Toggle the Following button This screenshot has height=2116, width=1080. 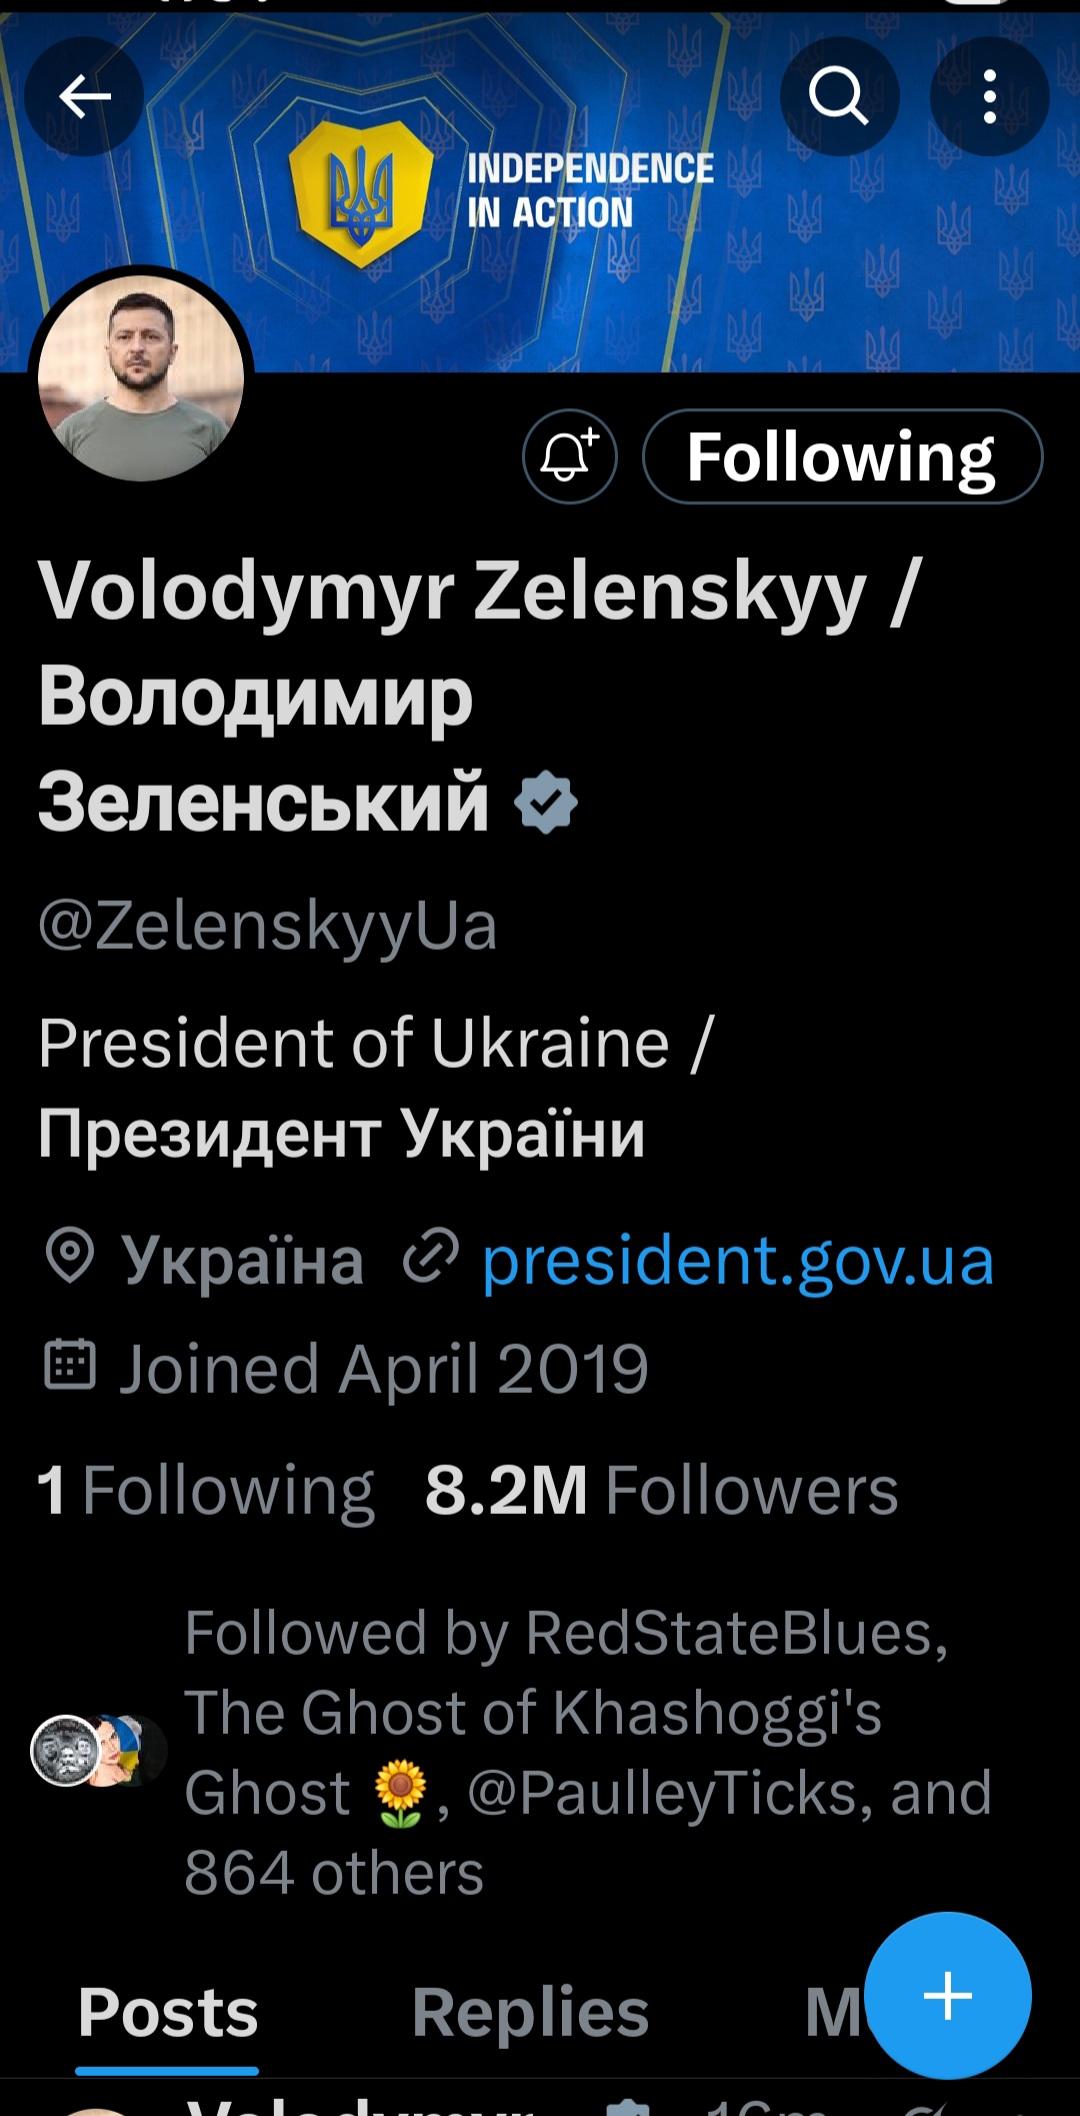point(842,457)
